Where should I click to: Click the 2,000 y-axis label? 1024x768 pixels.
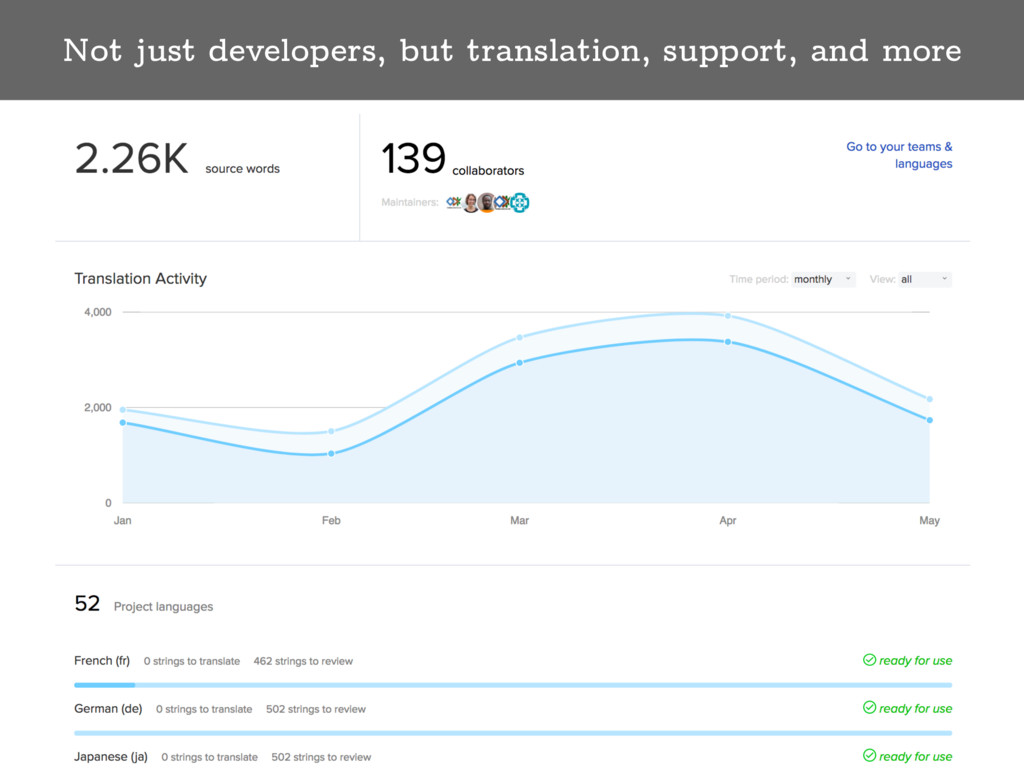point(98,408)
